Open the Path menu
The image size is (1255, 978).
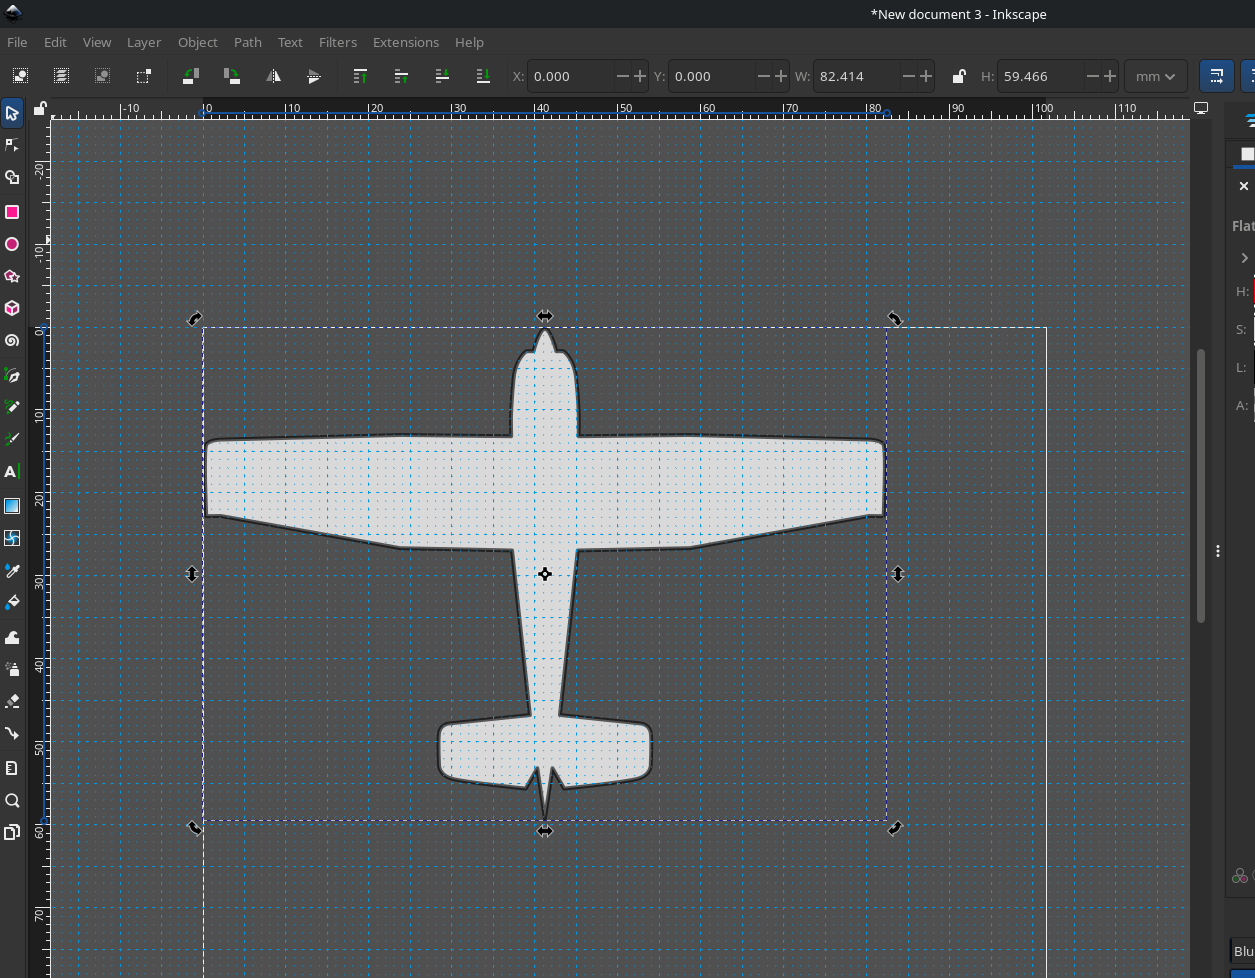point(247,42)
